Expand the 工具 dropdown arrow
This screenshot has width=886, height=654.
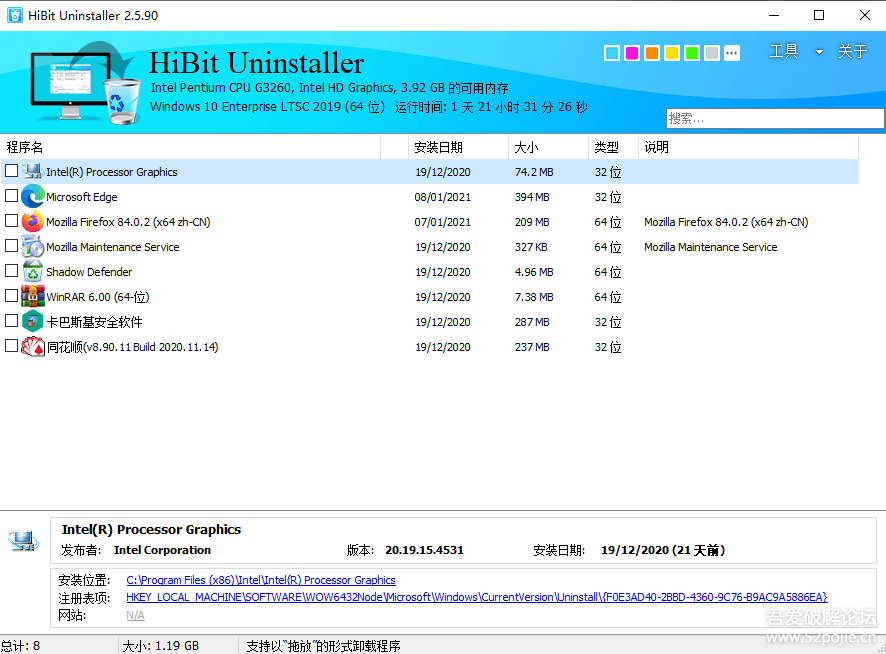pyautogui.click(x=819, y=52)
